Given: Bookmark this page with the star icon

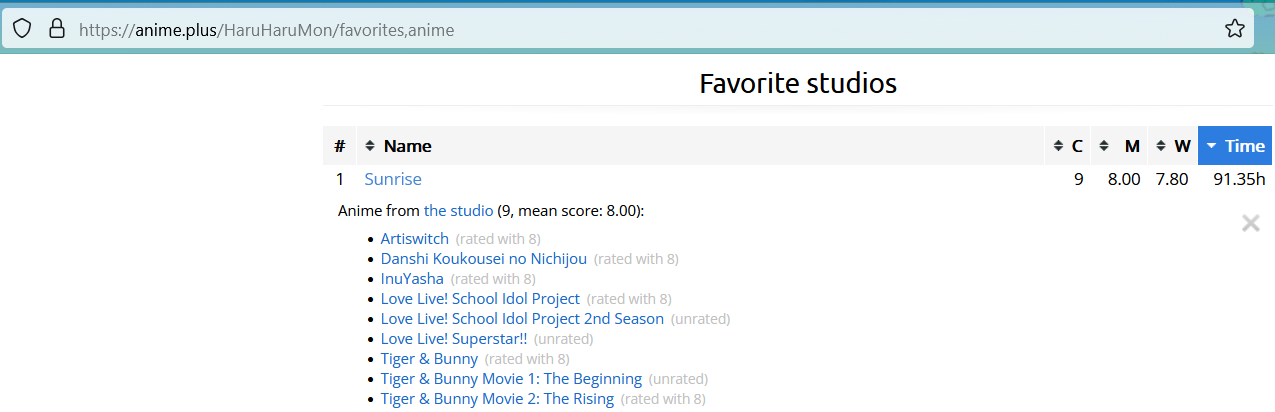Looking at the screenshot, I should coord(1235,29).
